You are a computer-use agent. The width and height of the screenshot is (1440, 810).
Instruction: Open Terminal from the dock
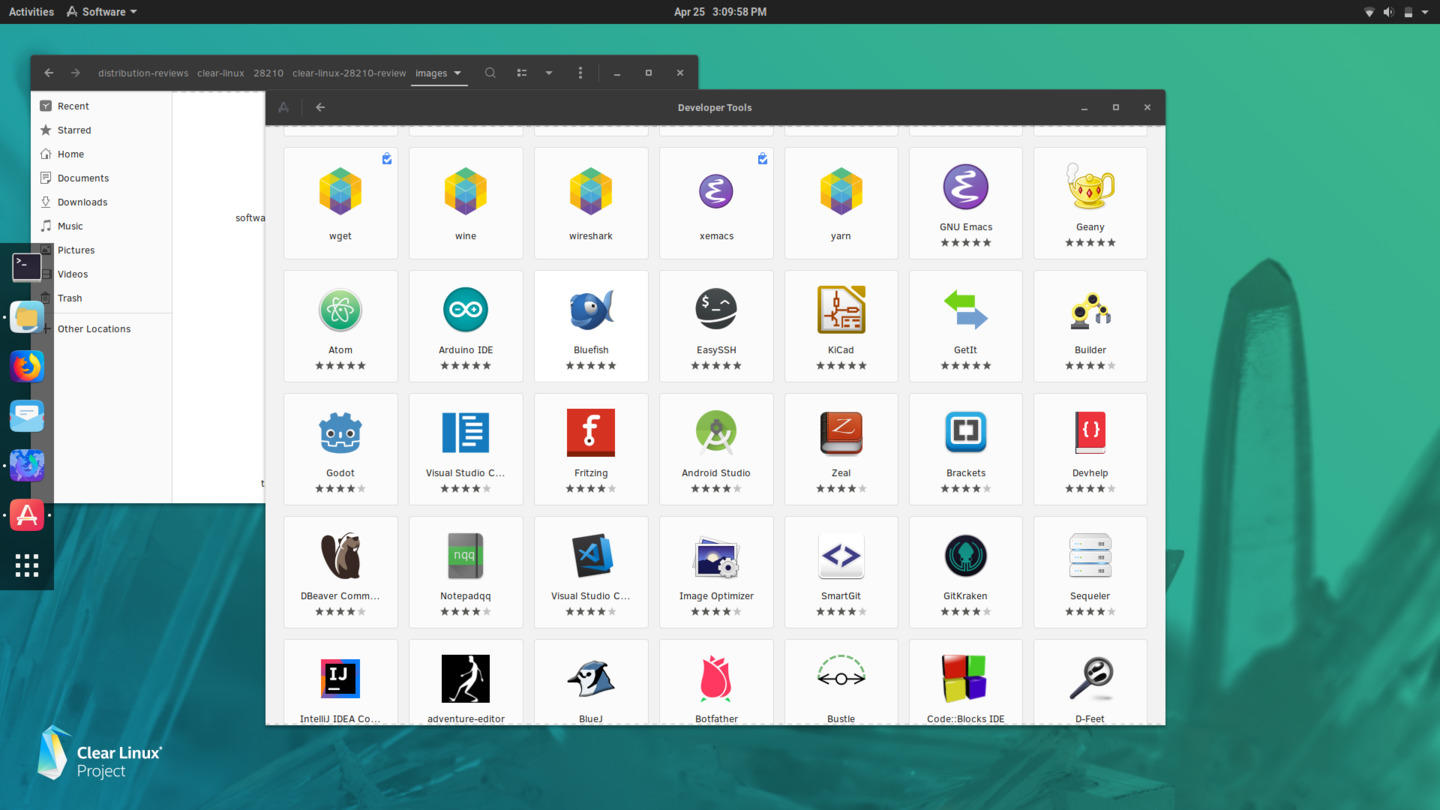pyautogui.click(x=27, y=267)
